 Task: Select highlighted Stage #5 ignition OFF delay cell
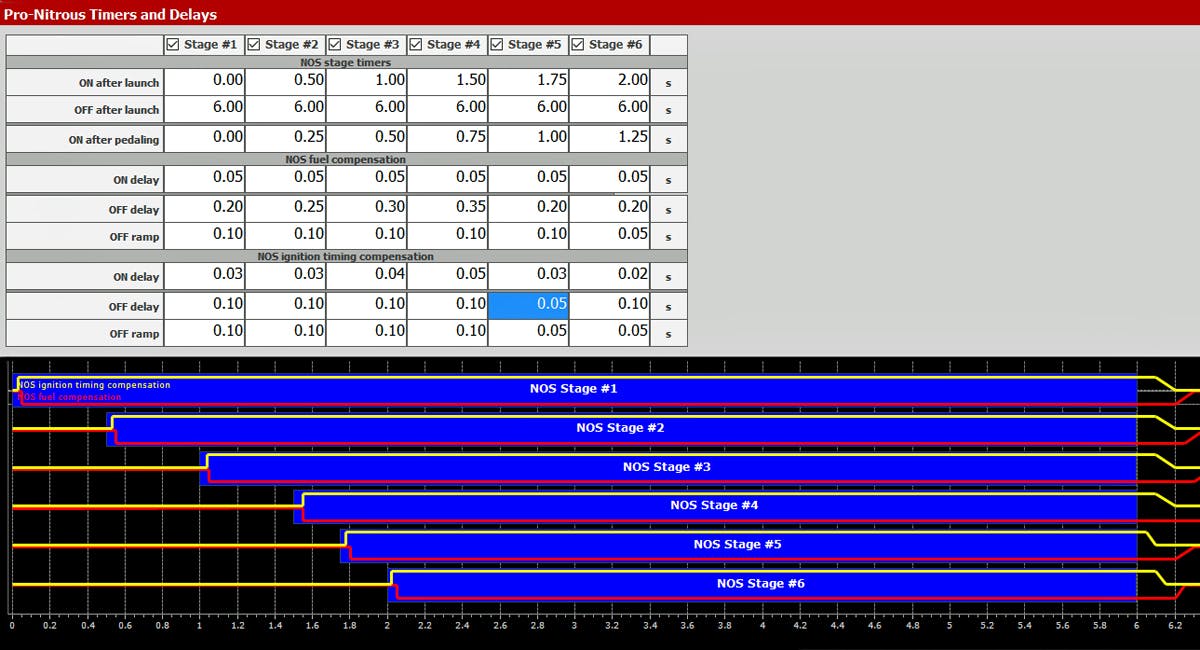tap(528, 305)
